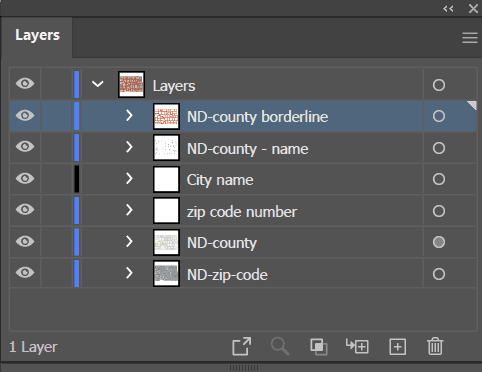Screen dimensions: 482x372
Task: Click blue color bar of ND-zip-code layer
Action: tap(77, 273)
